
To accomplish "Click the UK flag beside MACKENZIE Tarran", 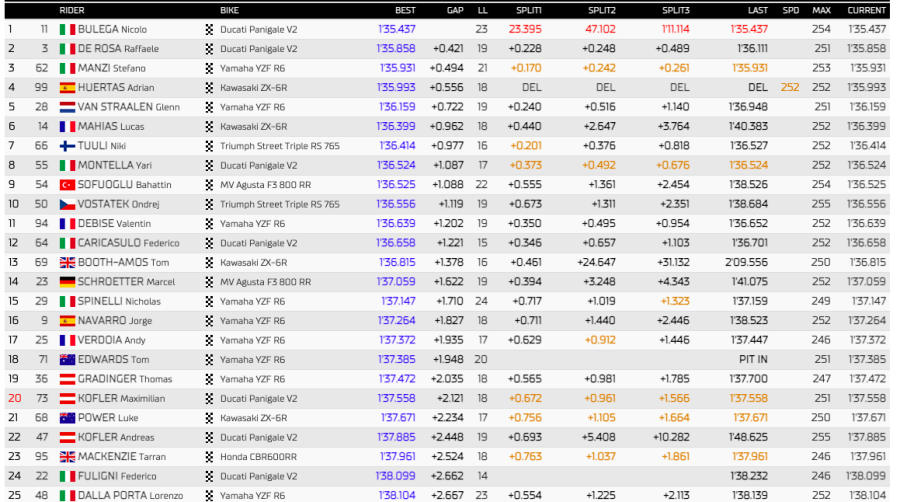I will click(x=67, y=457).
